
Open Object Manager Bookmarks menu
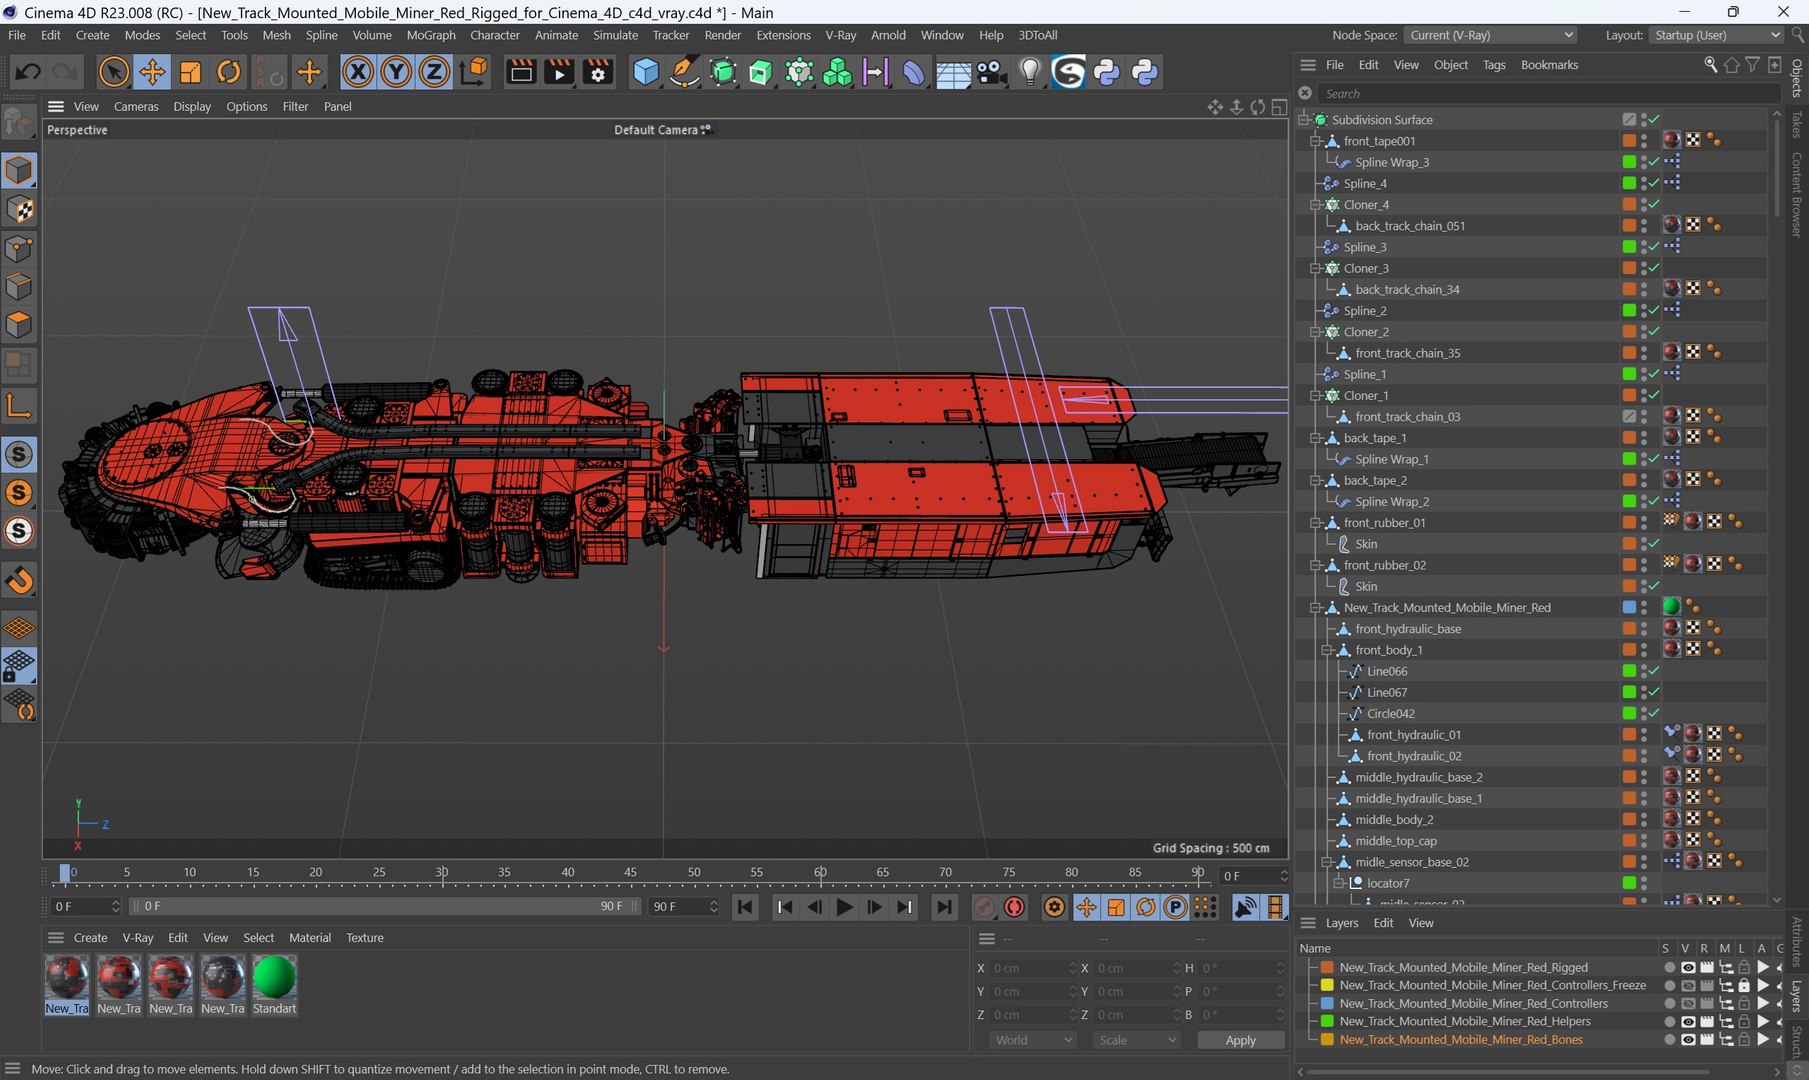(x=1549, y=65)
